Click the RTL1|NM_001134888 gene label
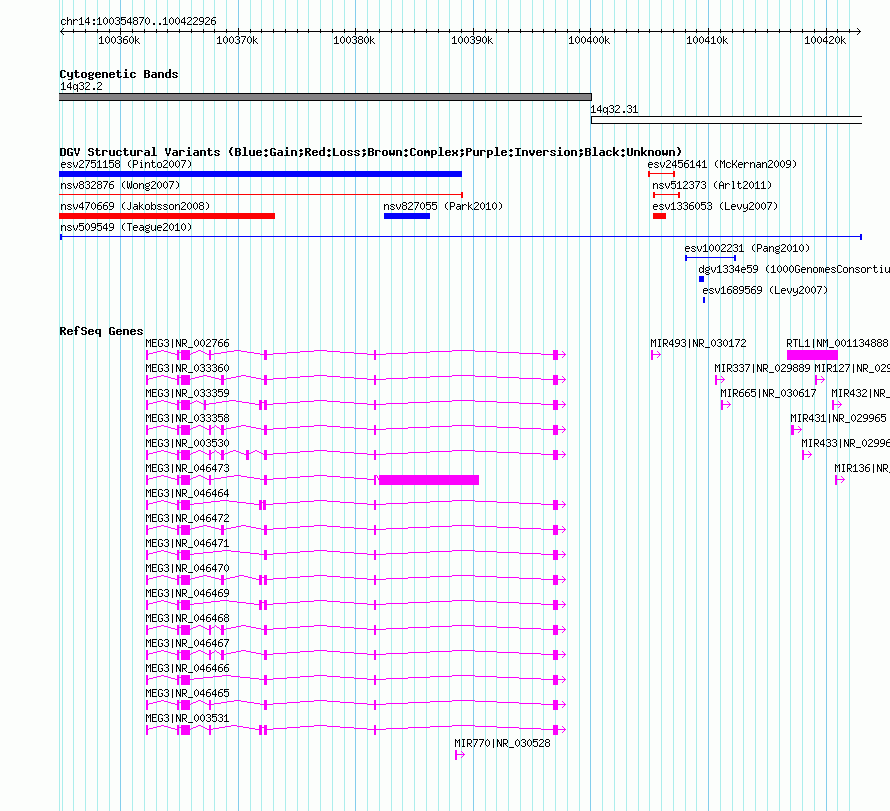 837,344
